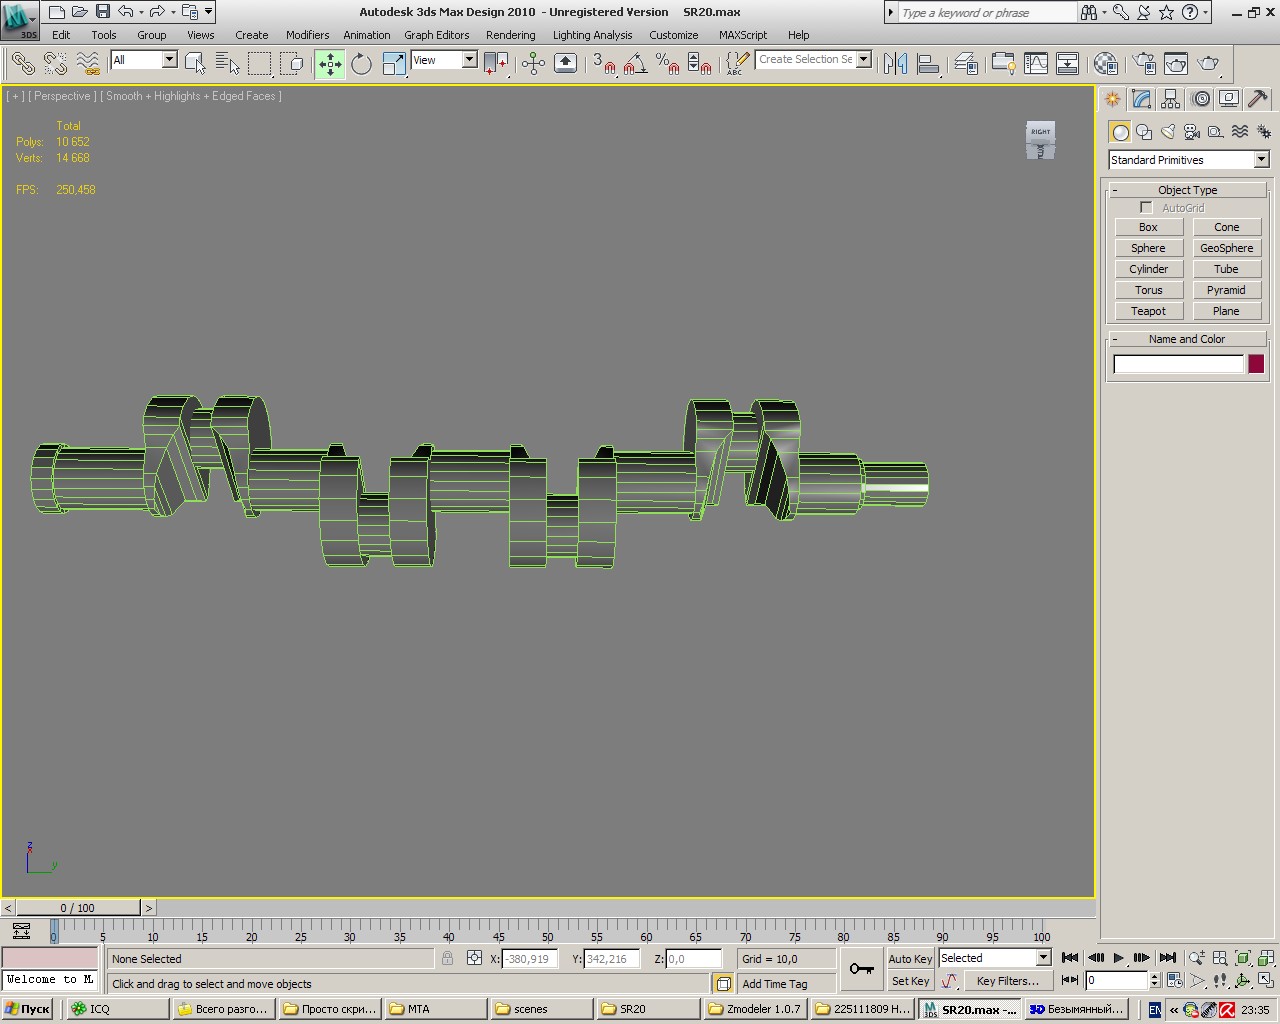Screen dimensions: 1280x1024
Task: Open the Modifiers menu
Action: [307, 35]
